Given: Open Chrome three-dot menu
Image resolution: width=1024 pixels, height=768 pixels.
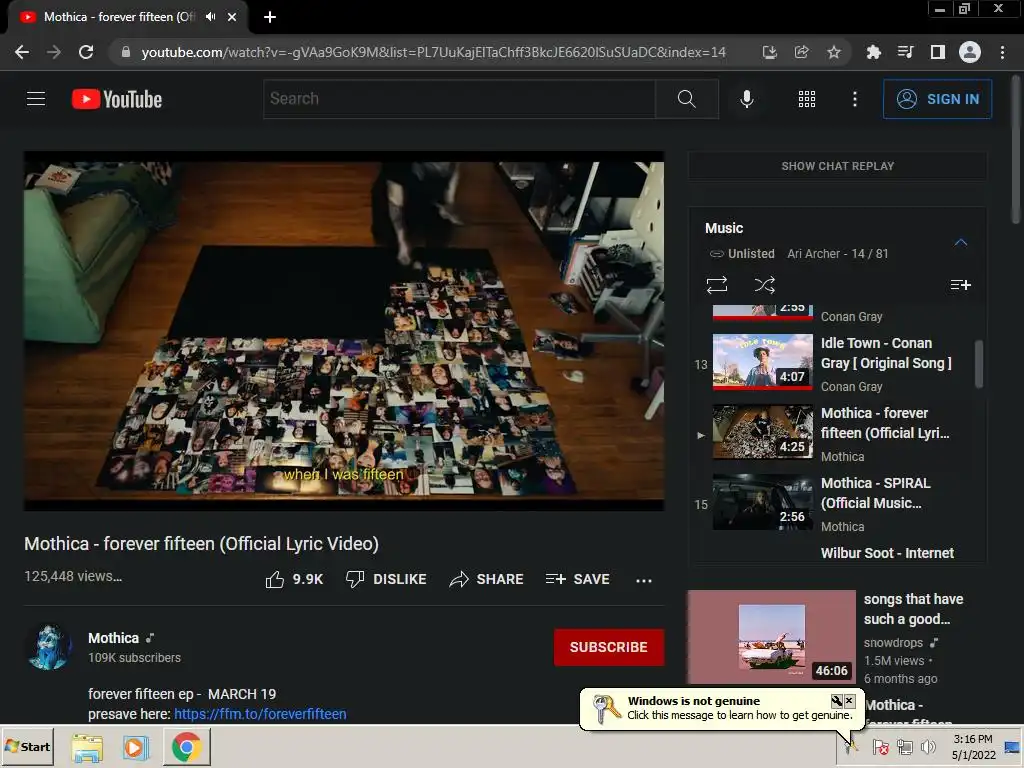Looking at the screenshot, I should coord(1002,52).
